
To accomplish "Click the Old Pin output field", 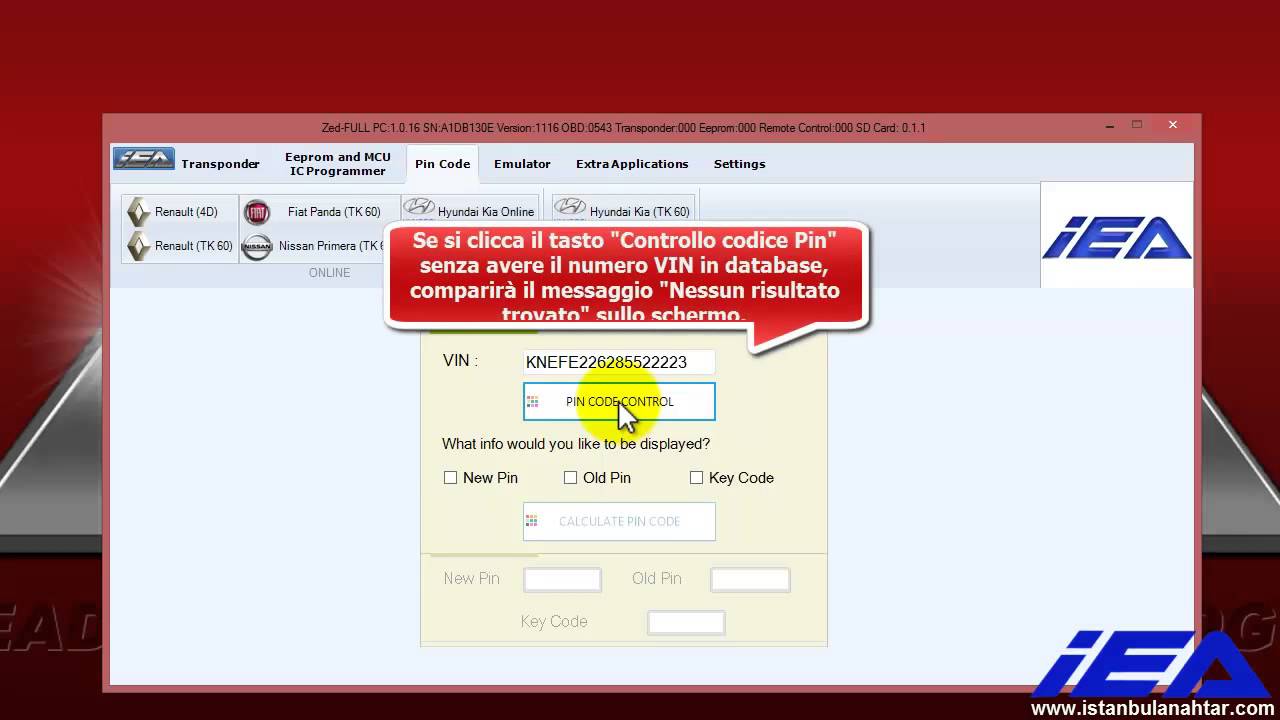I will click(x=750, y=579).
